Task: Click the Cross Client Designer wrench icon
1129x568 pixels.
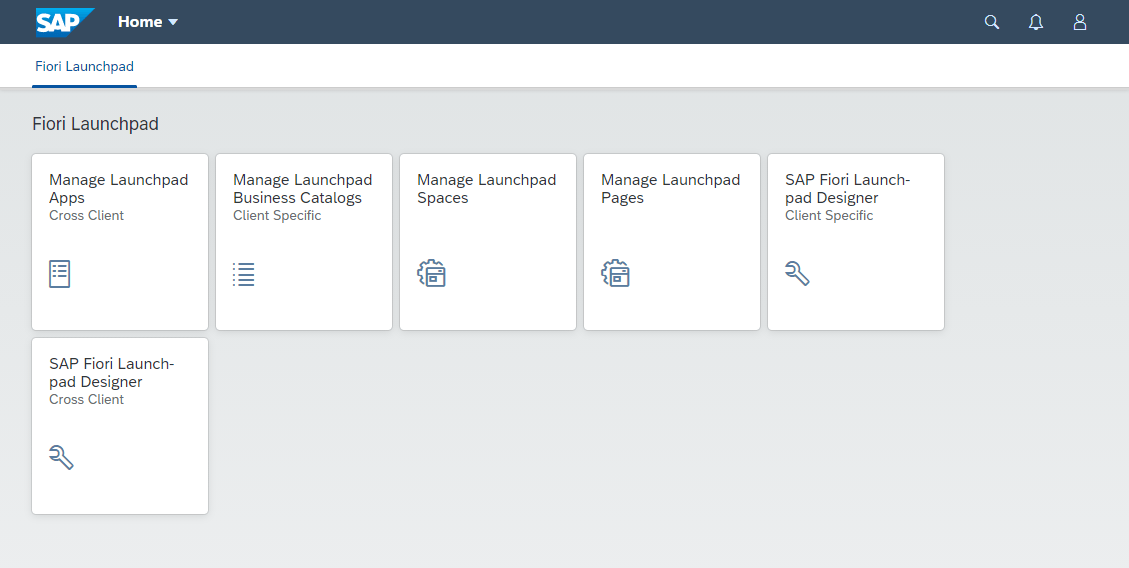Action: pyautogui.click(x=61, y=456)
